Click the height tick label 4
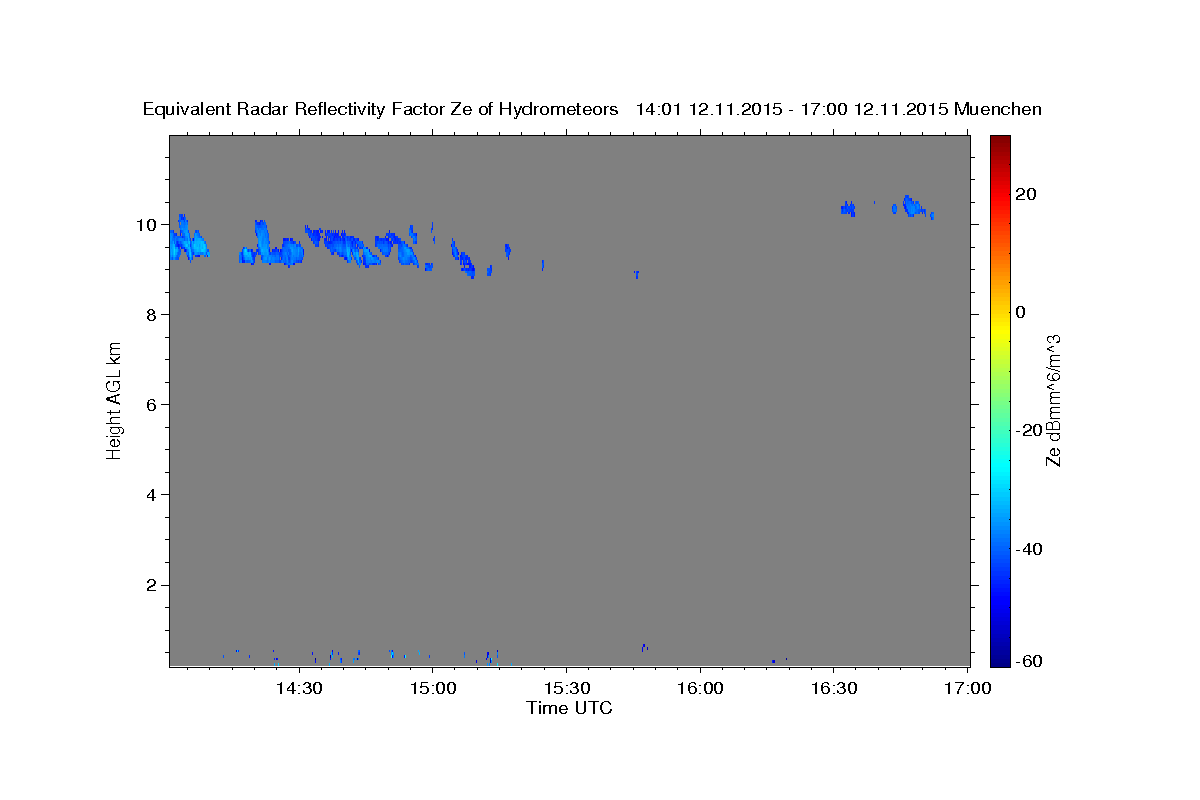Image resolution: width=1200 pixels, height=800 pixels. [151, 495]
